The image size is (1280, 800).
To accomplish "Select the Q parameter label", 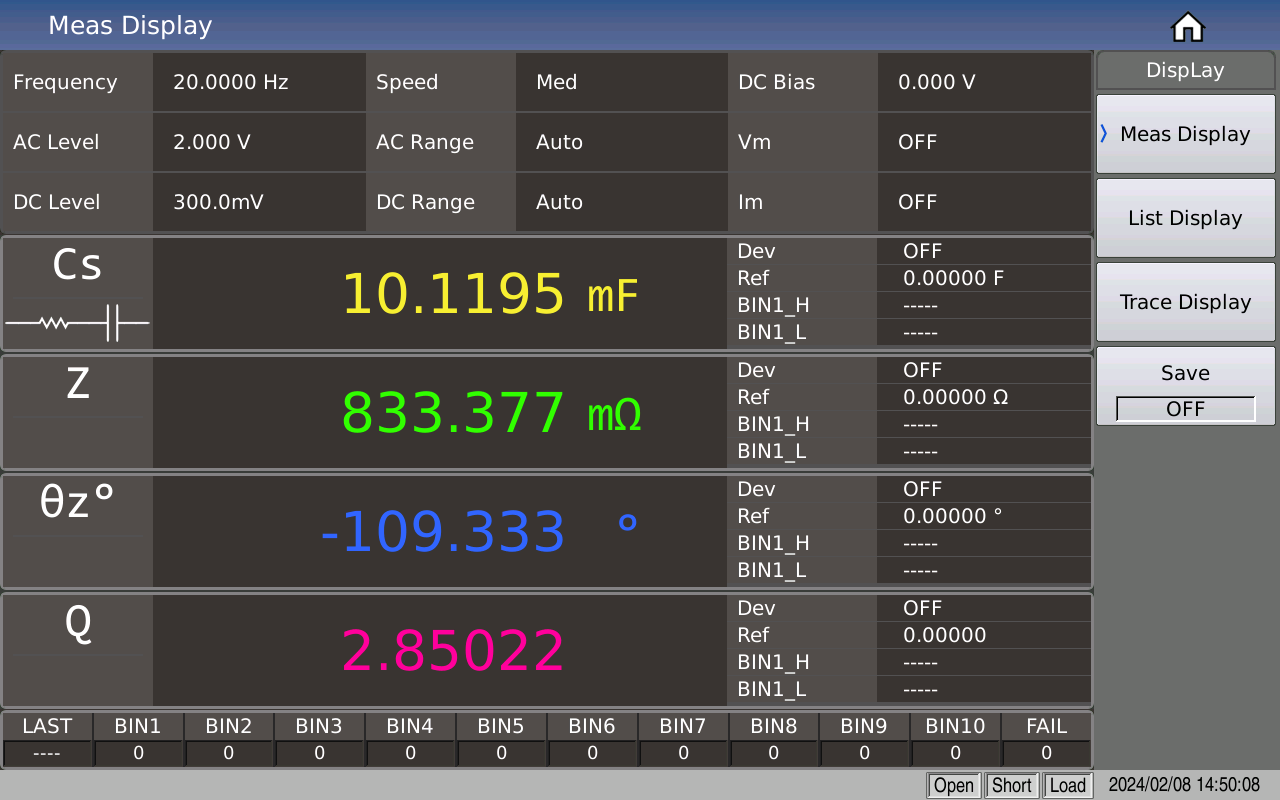I will click(x=78, y=623).
